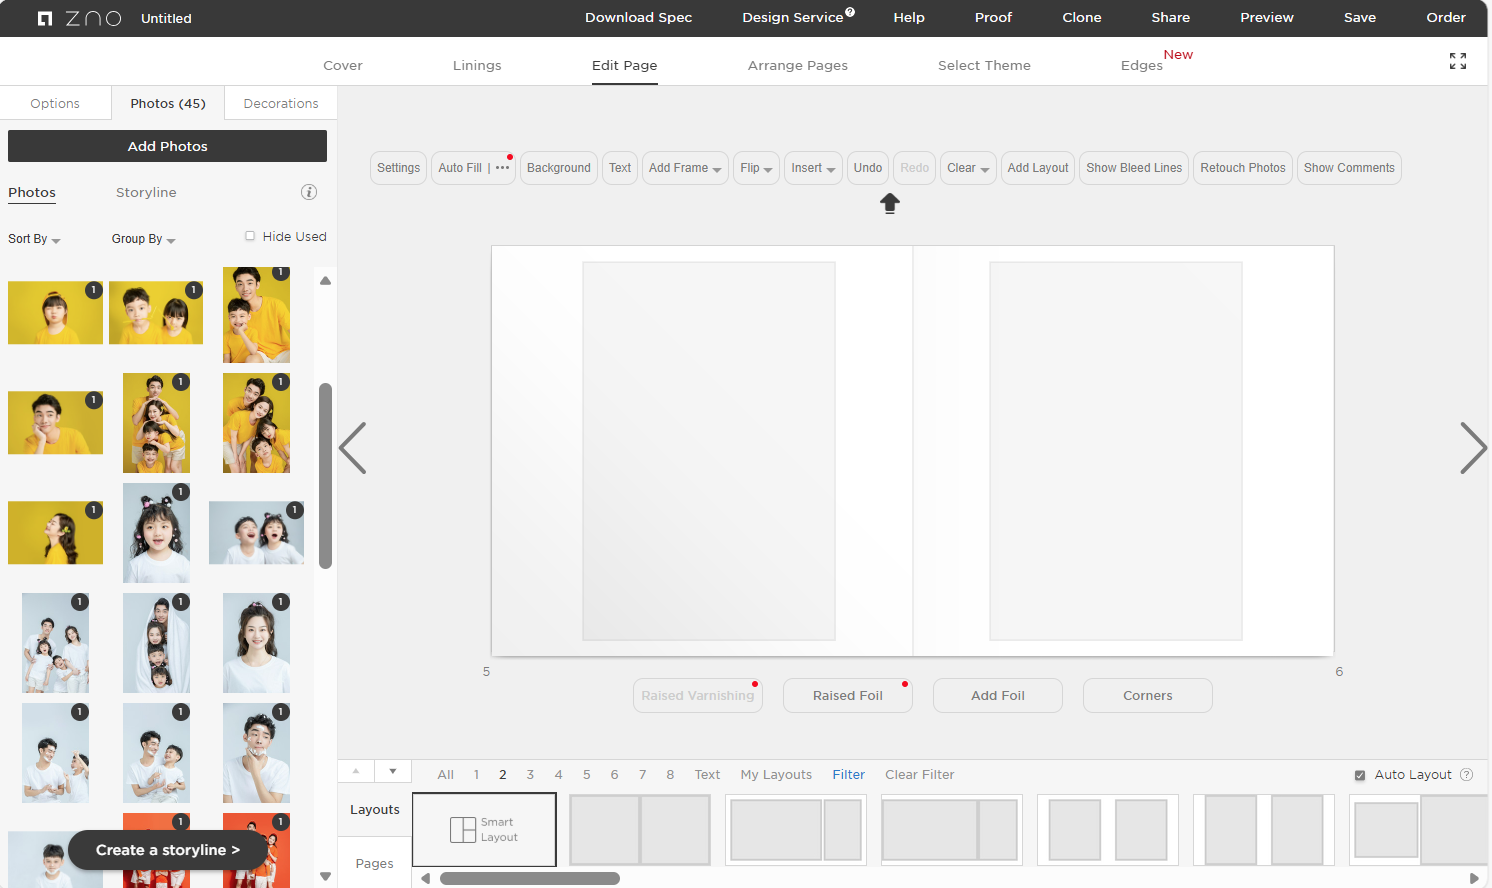Expand the Add Frame dropdown
This screenshot has width=1492, height=888.
[685, 168]
